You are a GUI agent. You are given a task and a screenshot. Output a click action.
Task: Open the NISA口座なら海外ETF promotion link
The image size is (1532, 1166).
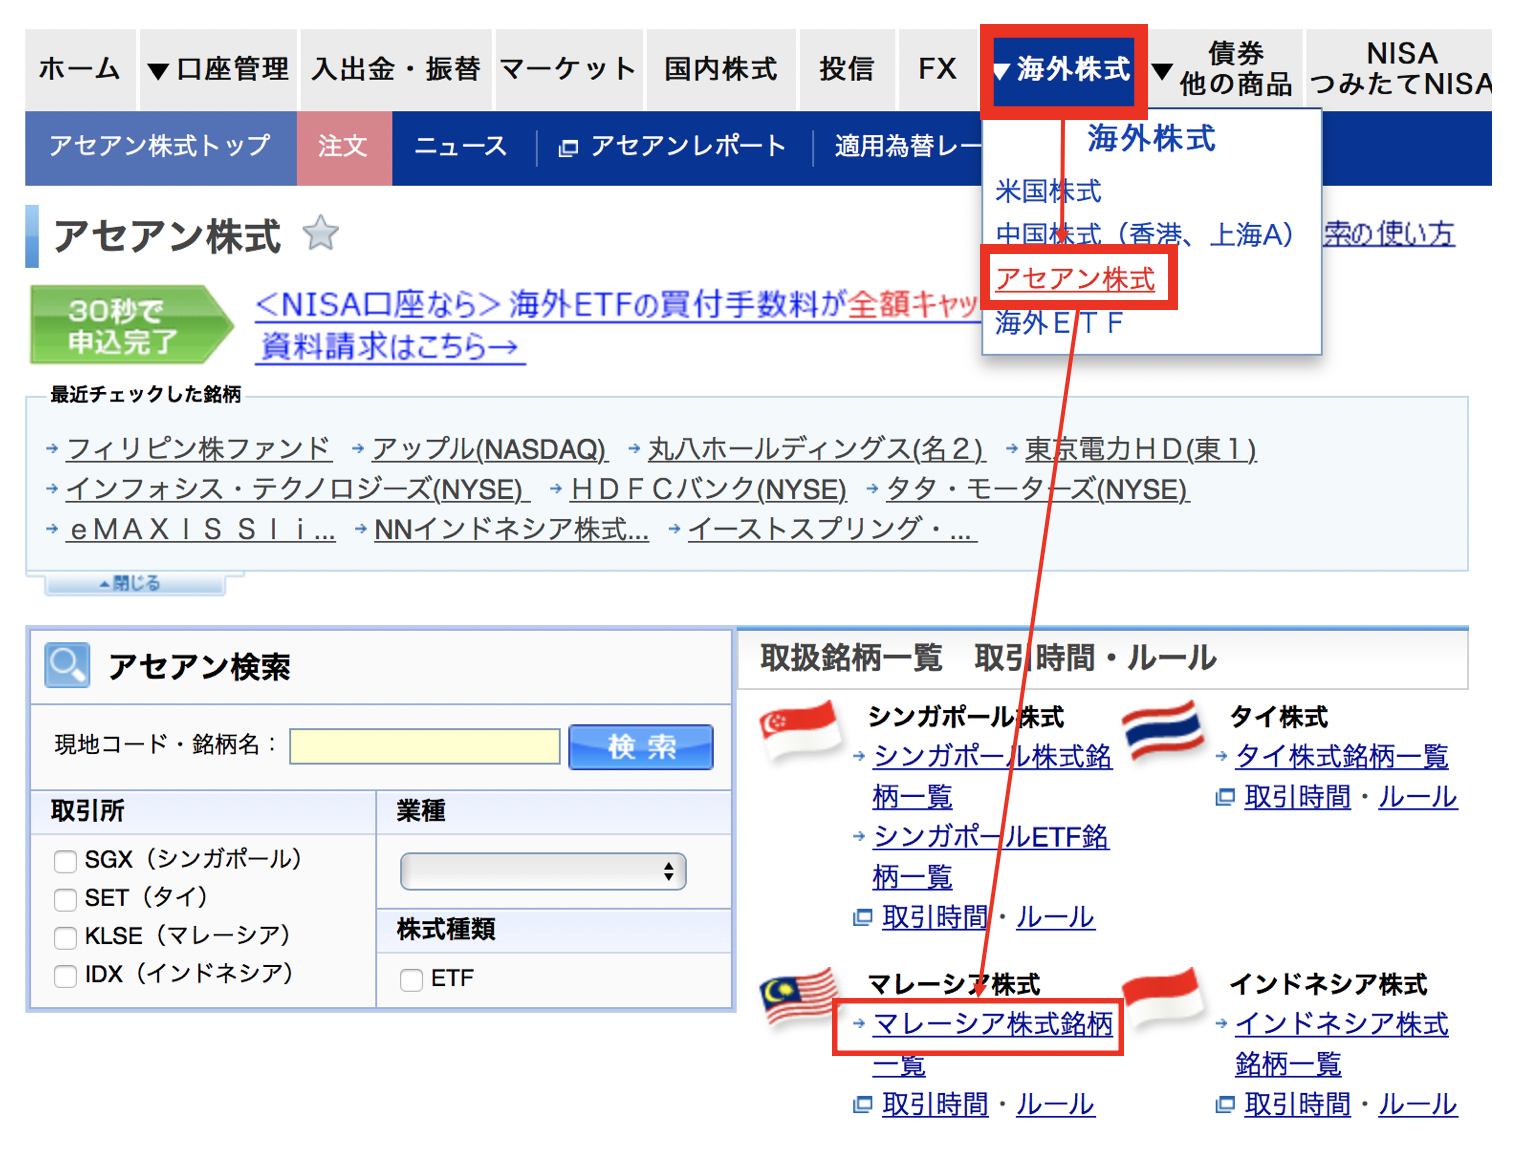(x=617, y=304)
